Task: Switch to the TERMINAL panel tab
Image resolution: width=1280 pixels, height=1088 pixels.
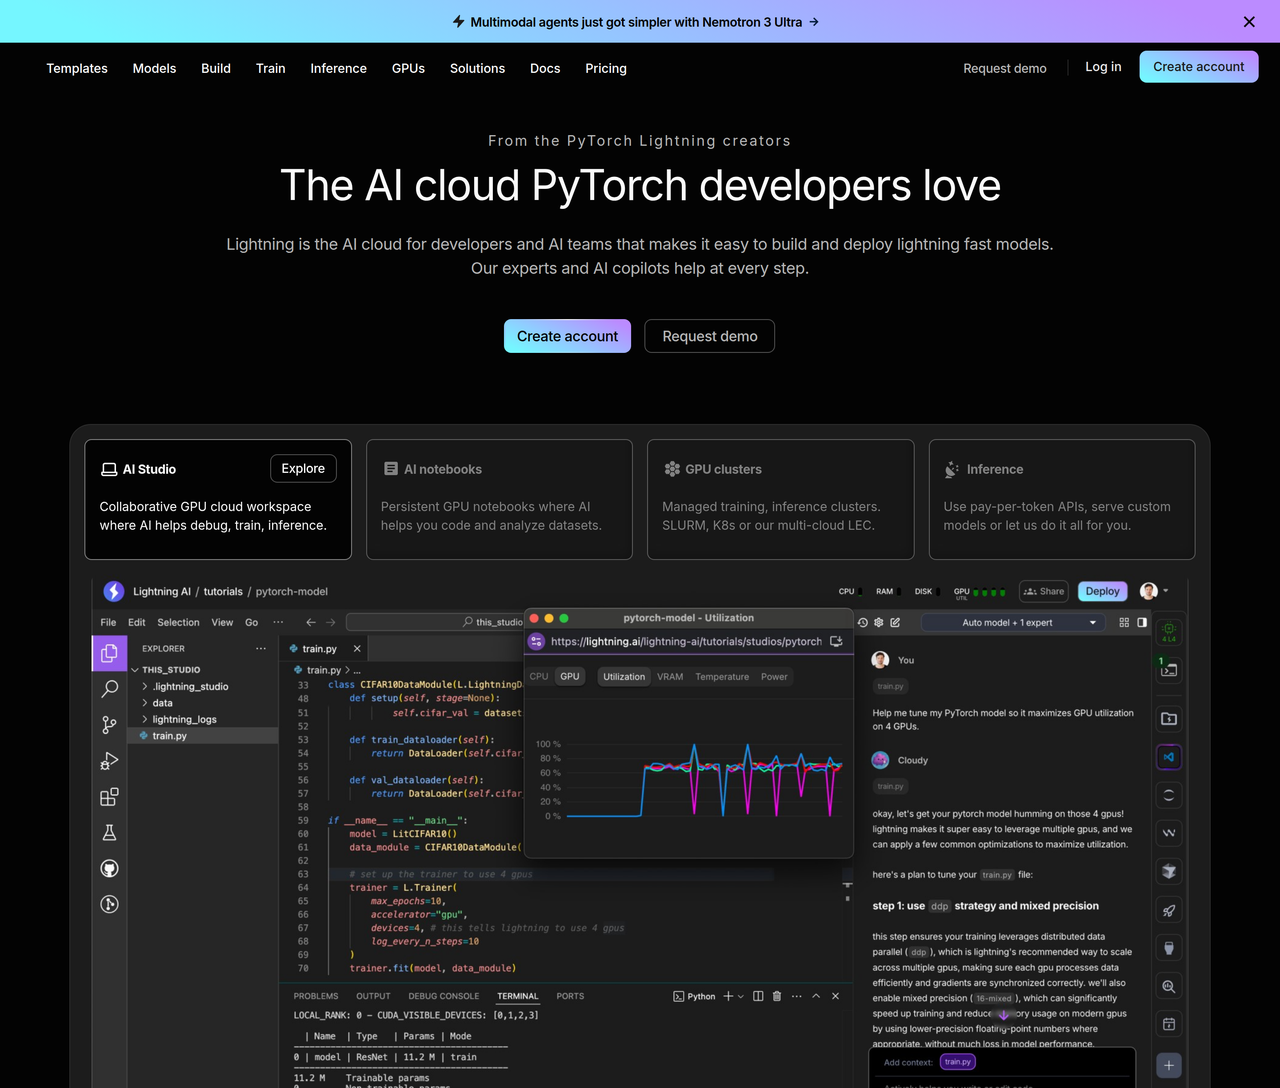Action: click(x=518, y=996)
